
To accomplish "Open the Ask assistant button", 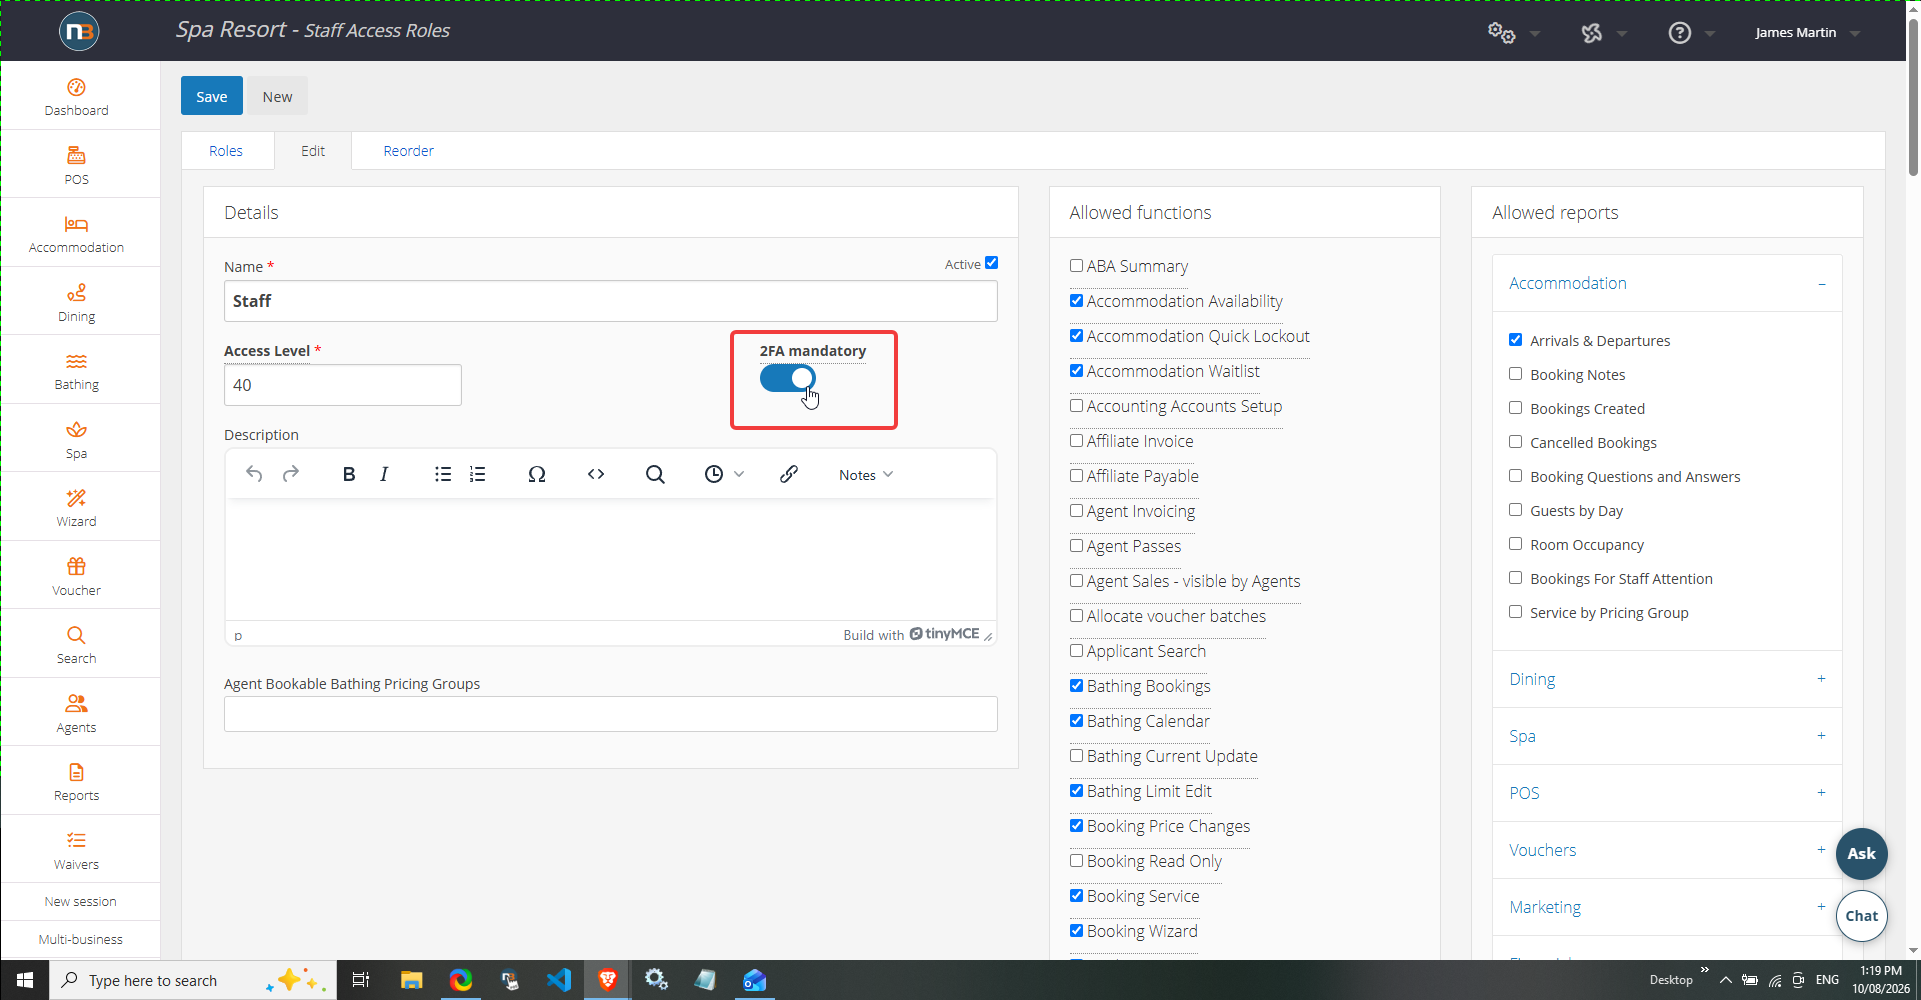I will pos(1861,854).
